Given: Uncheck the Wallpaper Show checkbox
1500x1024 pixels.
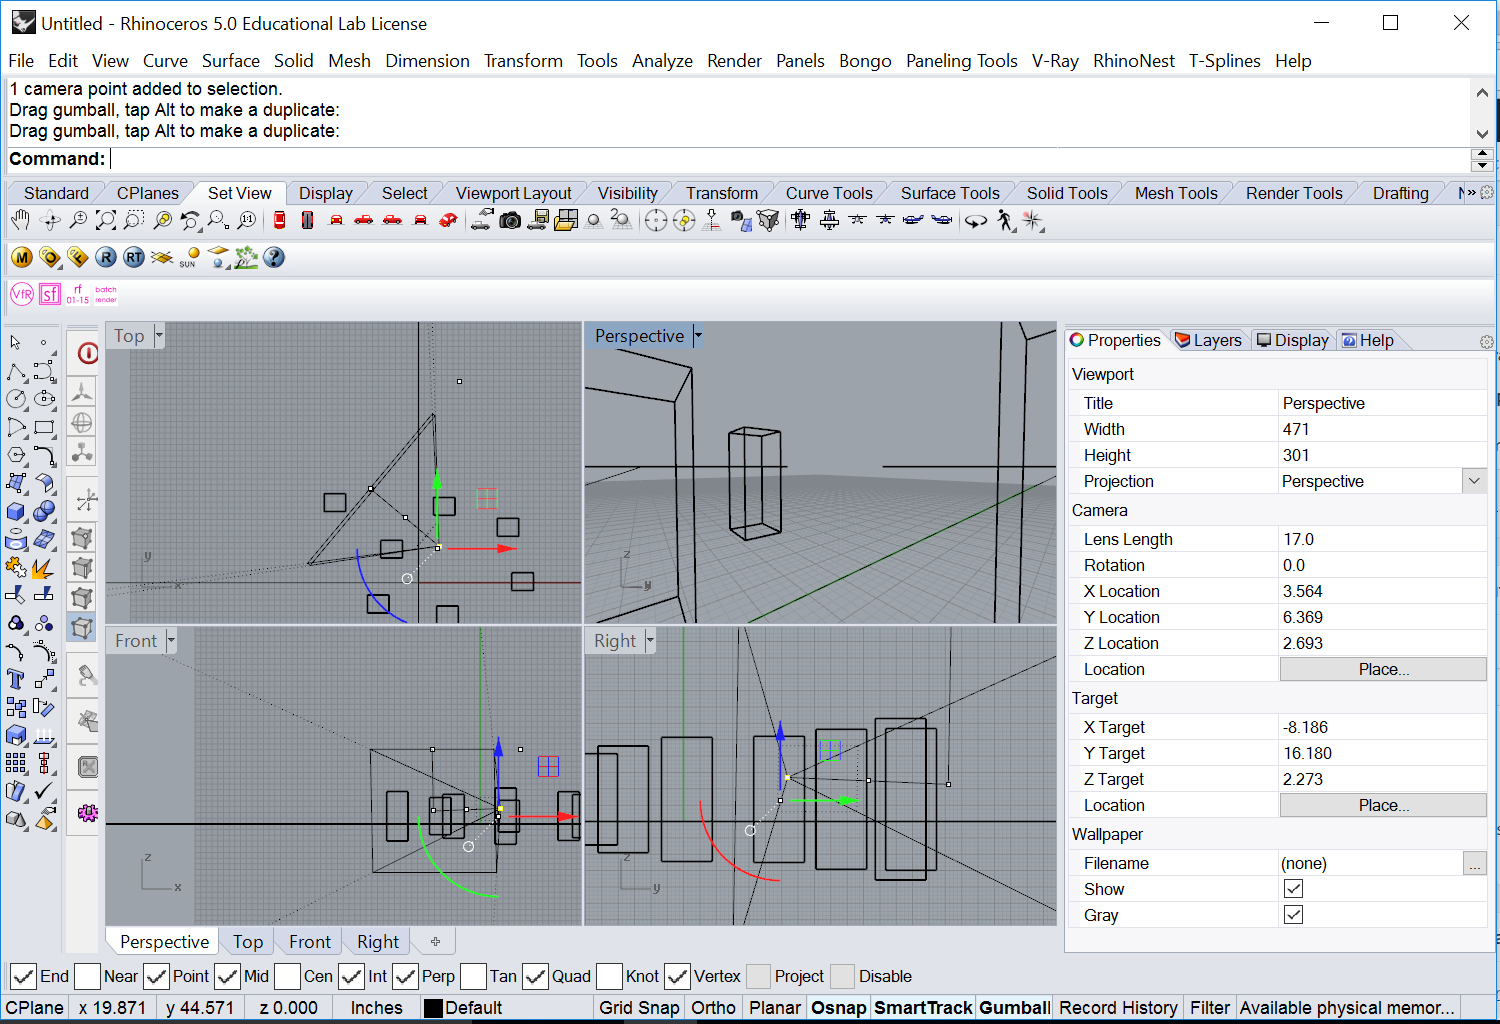Looking at the screenshot, I should (x=1293, y=889).
